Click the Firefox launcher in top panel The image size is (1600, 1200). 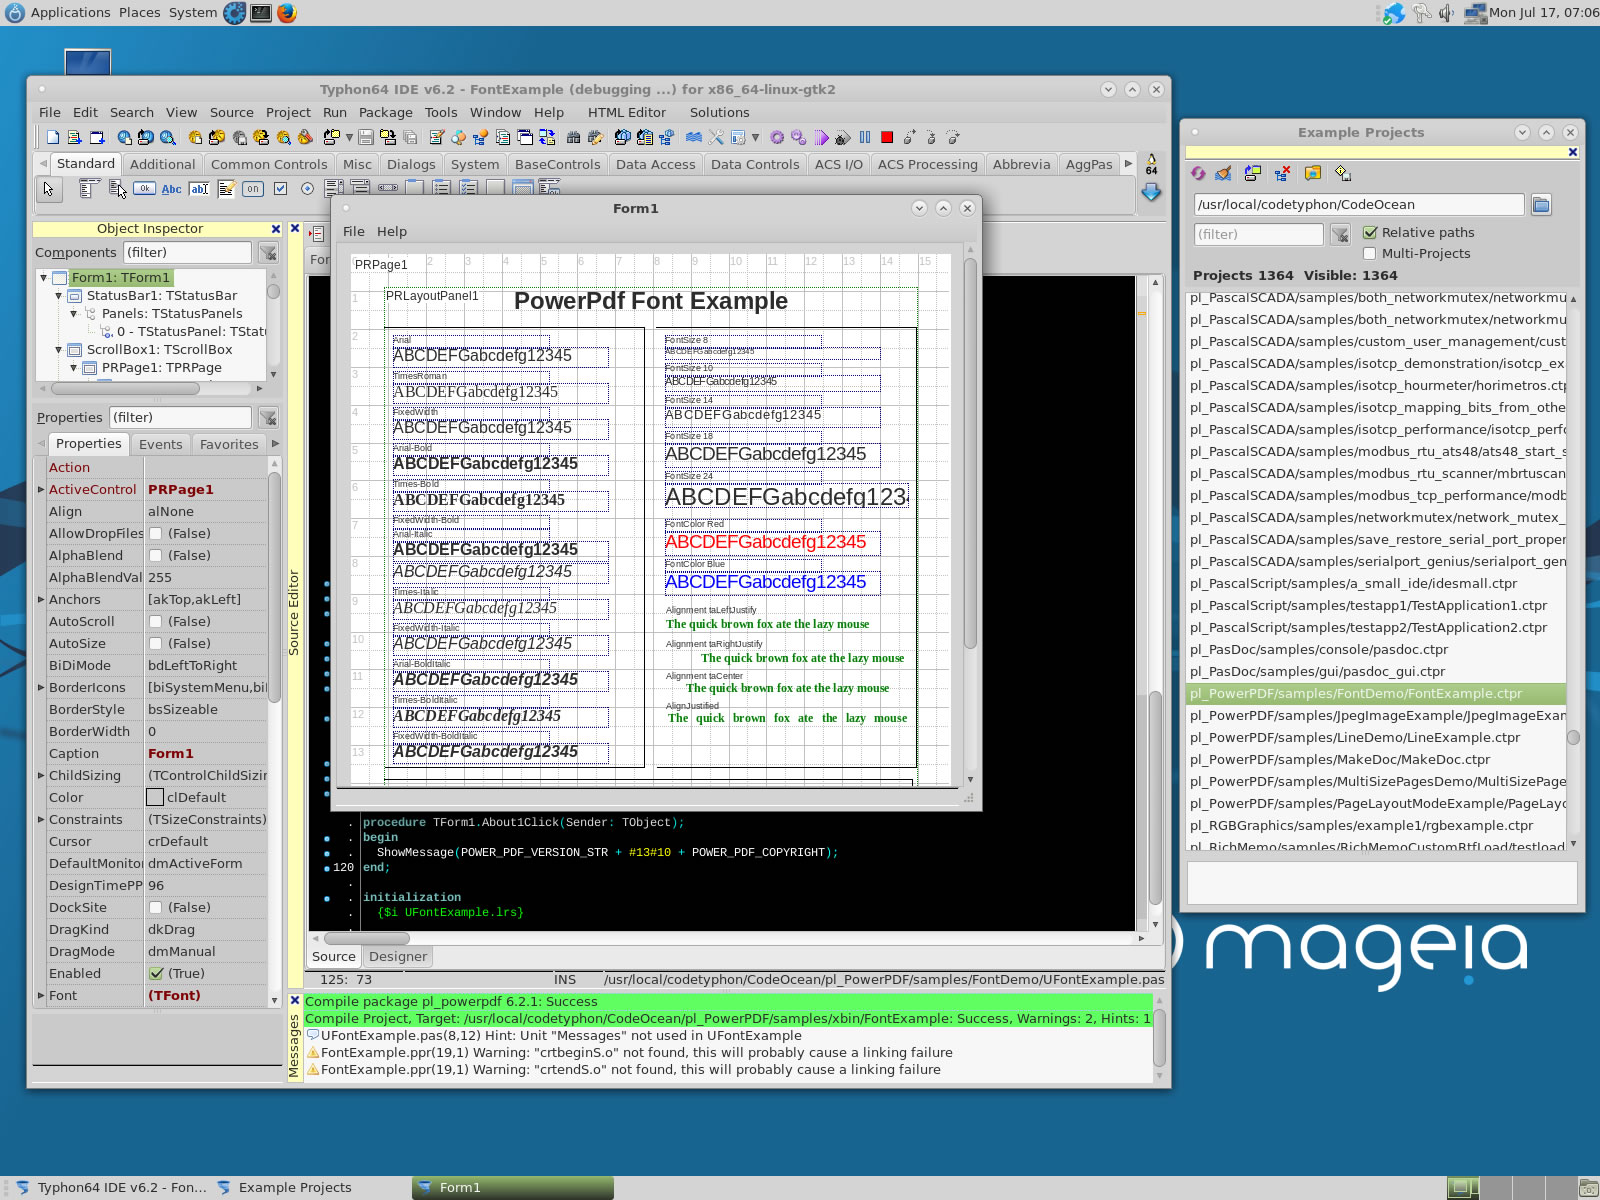(287, 13)
